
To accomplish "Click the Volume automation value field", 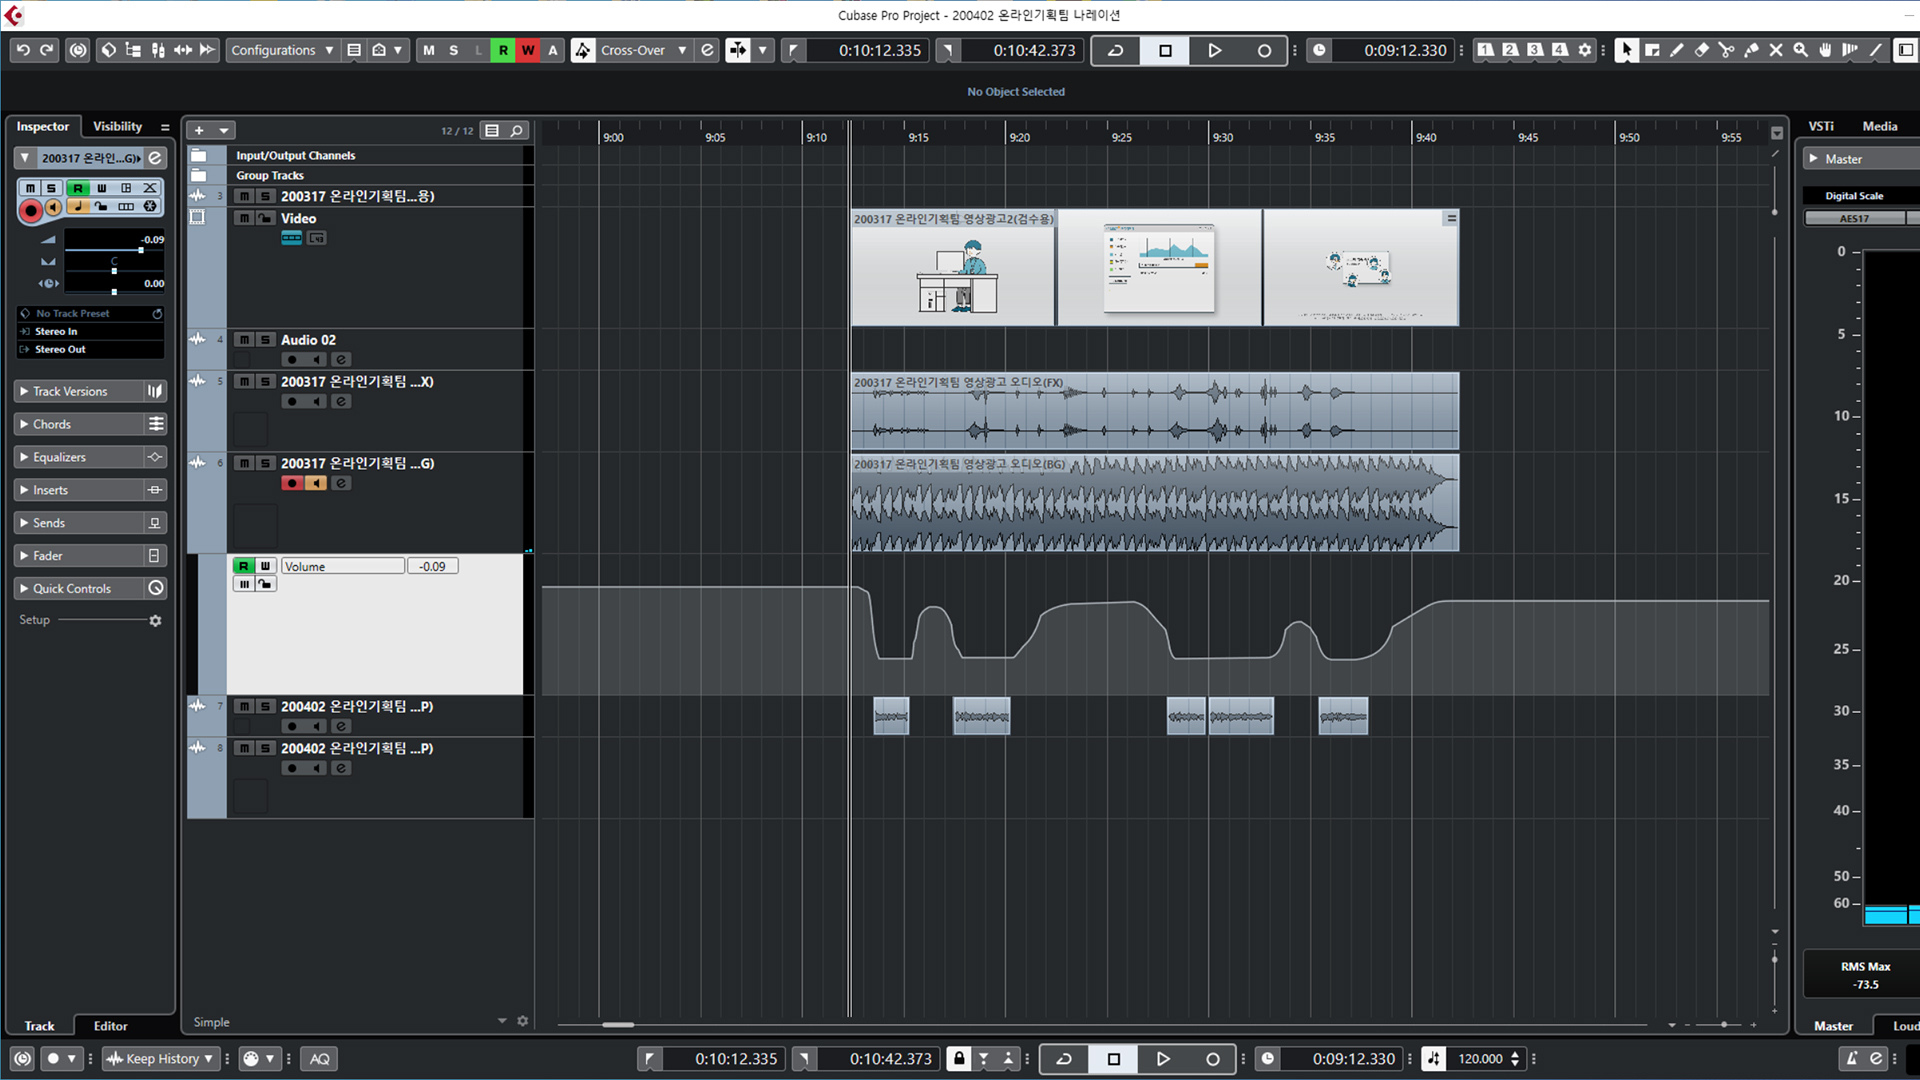I will point(432,566).
